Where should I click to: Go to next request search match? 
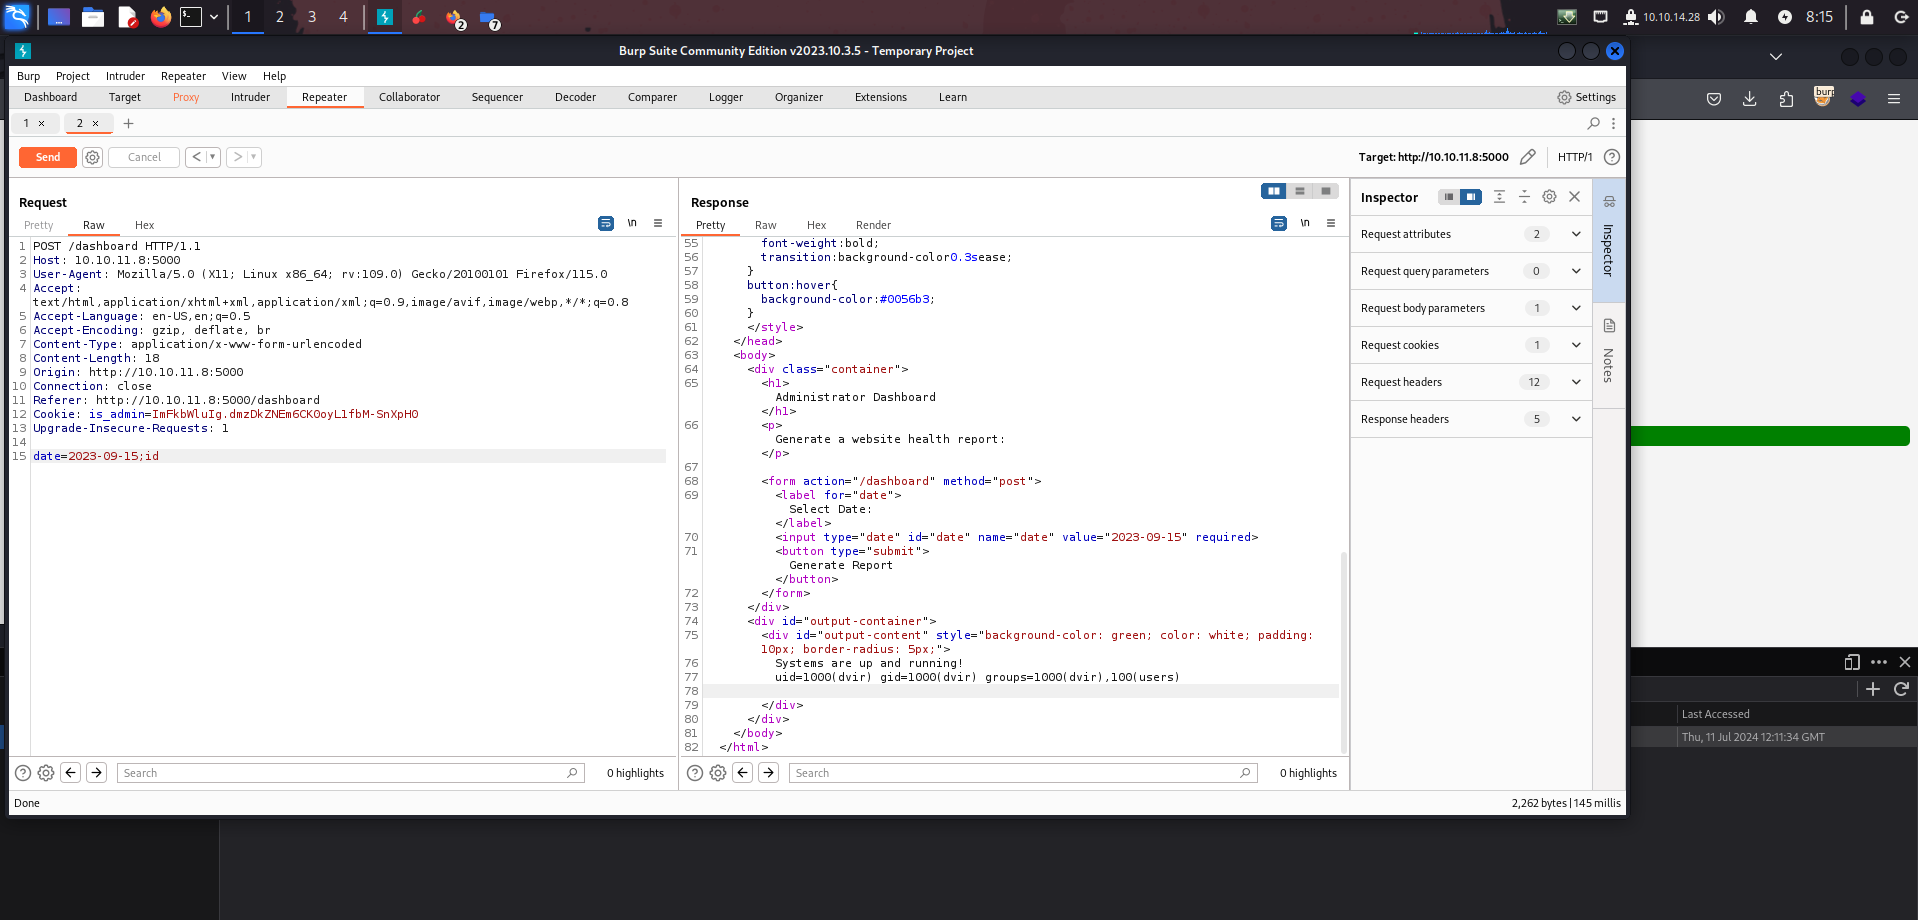point(96,773)
